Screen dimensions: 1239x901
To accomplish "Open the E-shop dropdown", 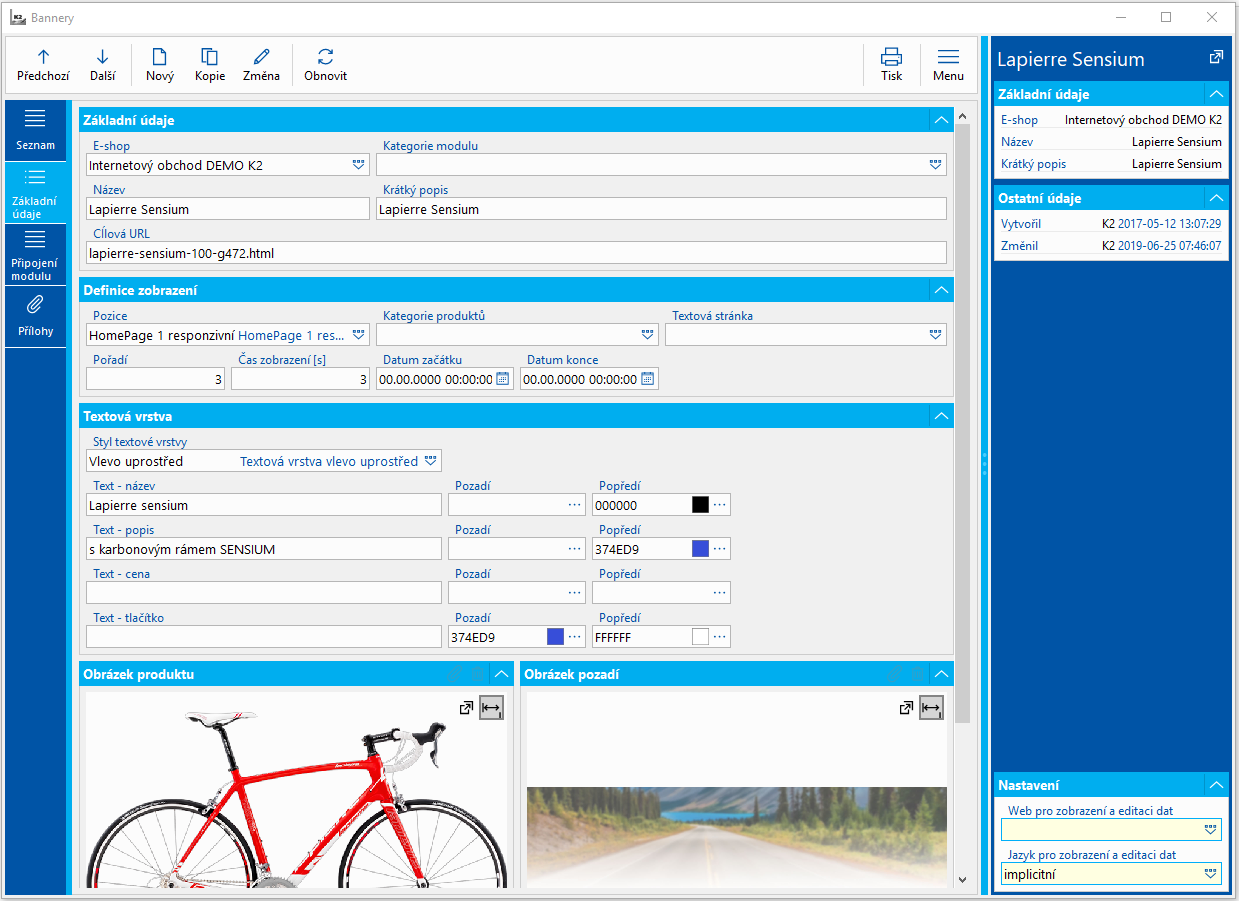I will [x=359, y=165].
